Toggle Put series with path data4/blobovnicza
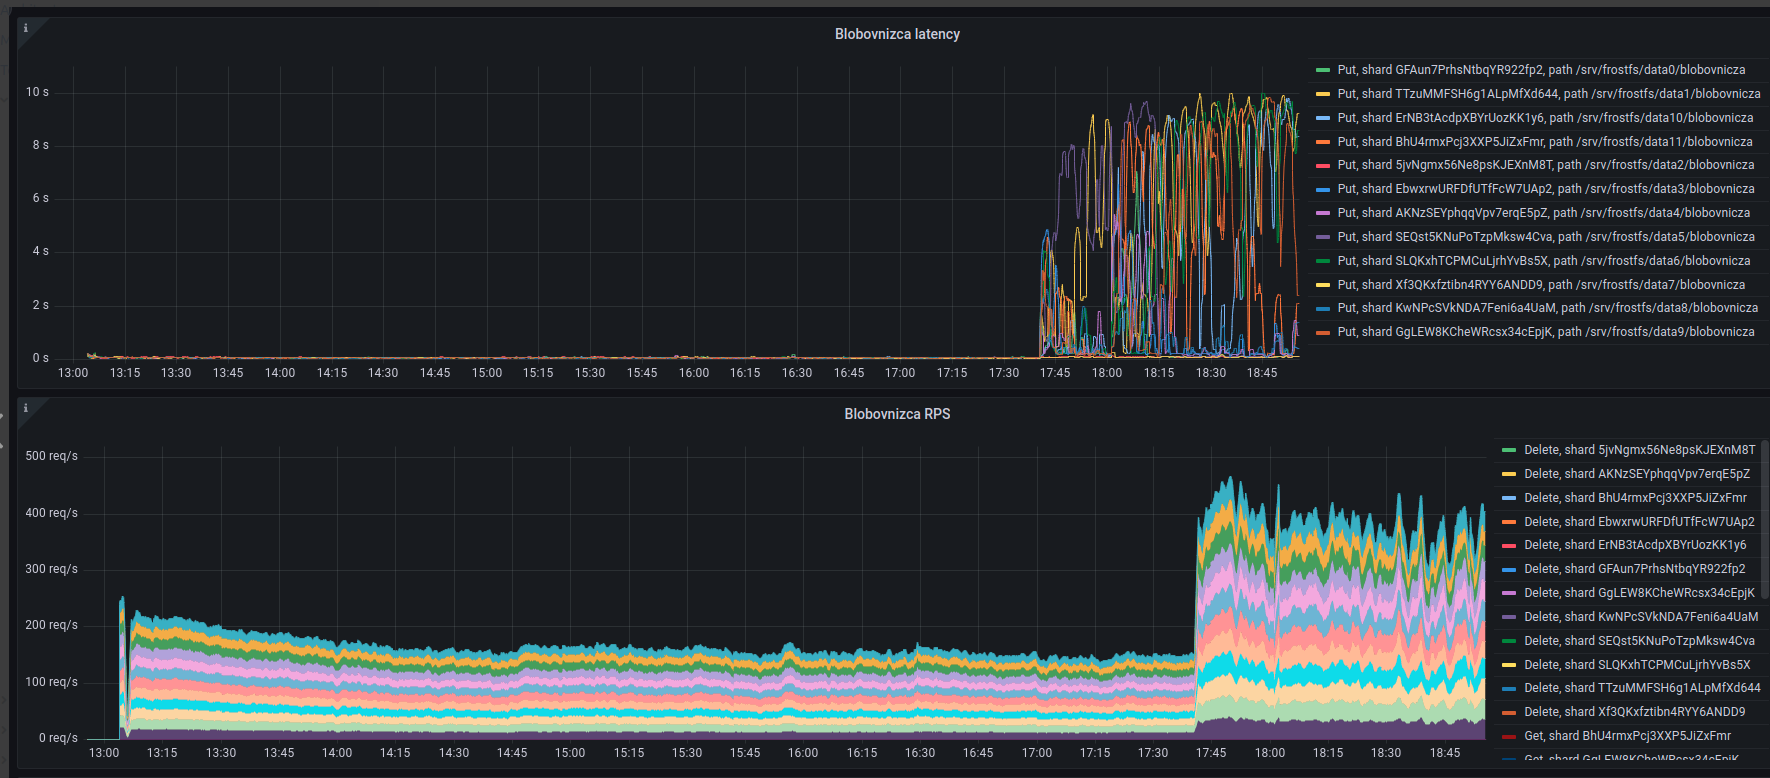This screenshot has width=1770, height=778. click(1544, 213)
